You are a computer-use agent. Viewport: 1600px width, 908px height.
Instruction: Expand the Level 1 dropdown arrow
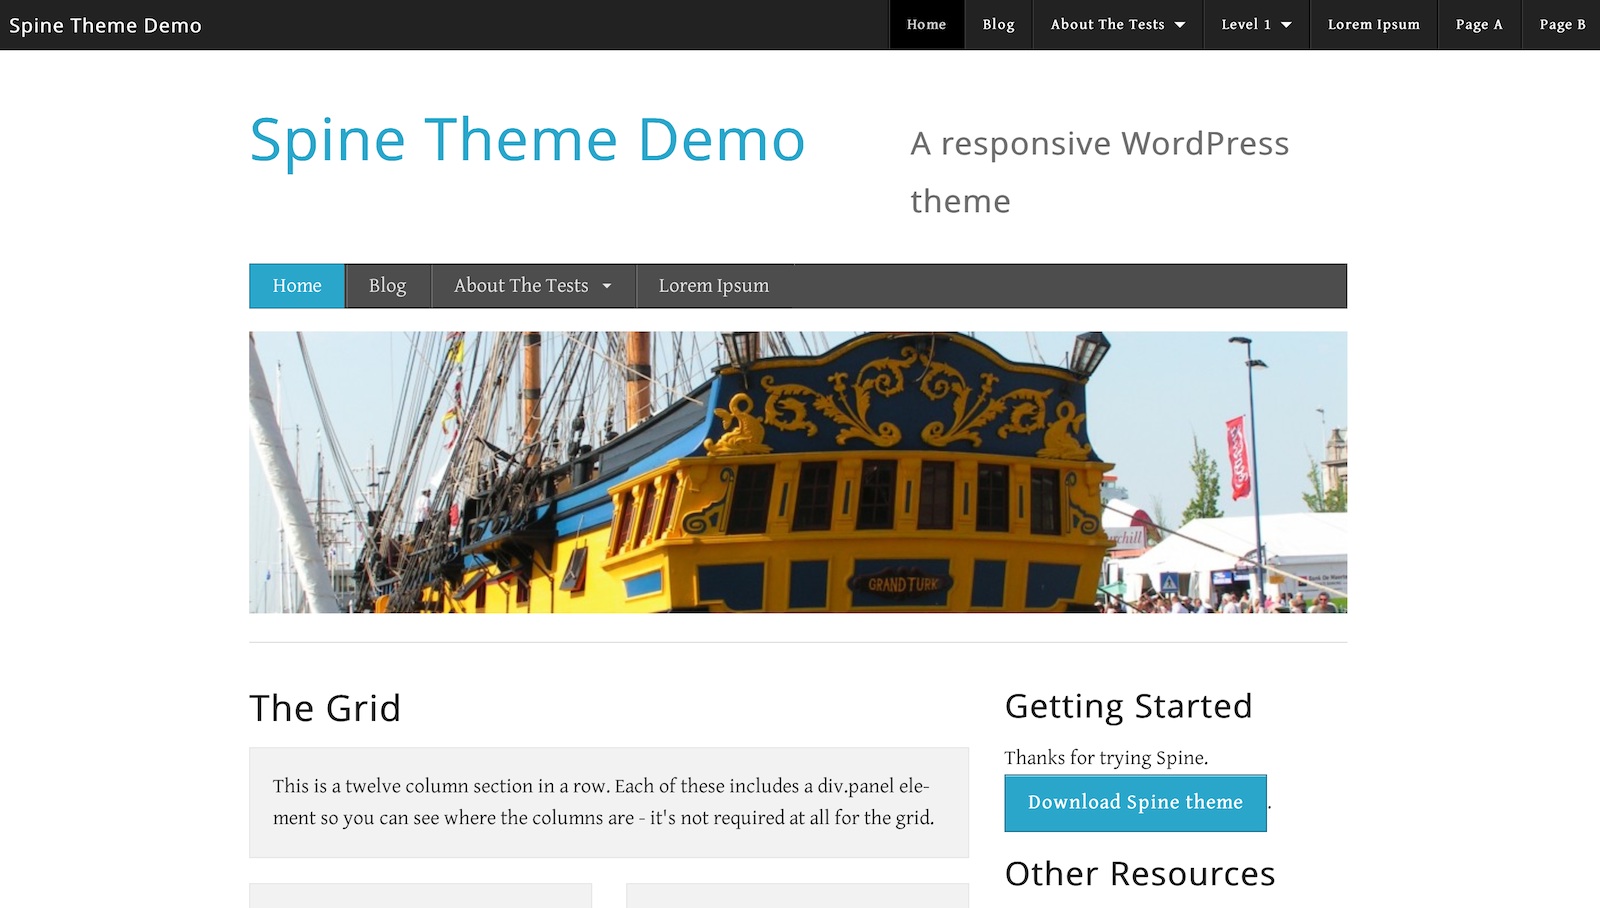[x=1286, y=25]
